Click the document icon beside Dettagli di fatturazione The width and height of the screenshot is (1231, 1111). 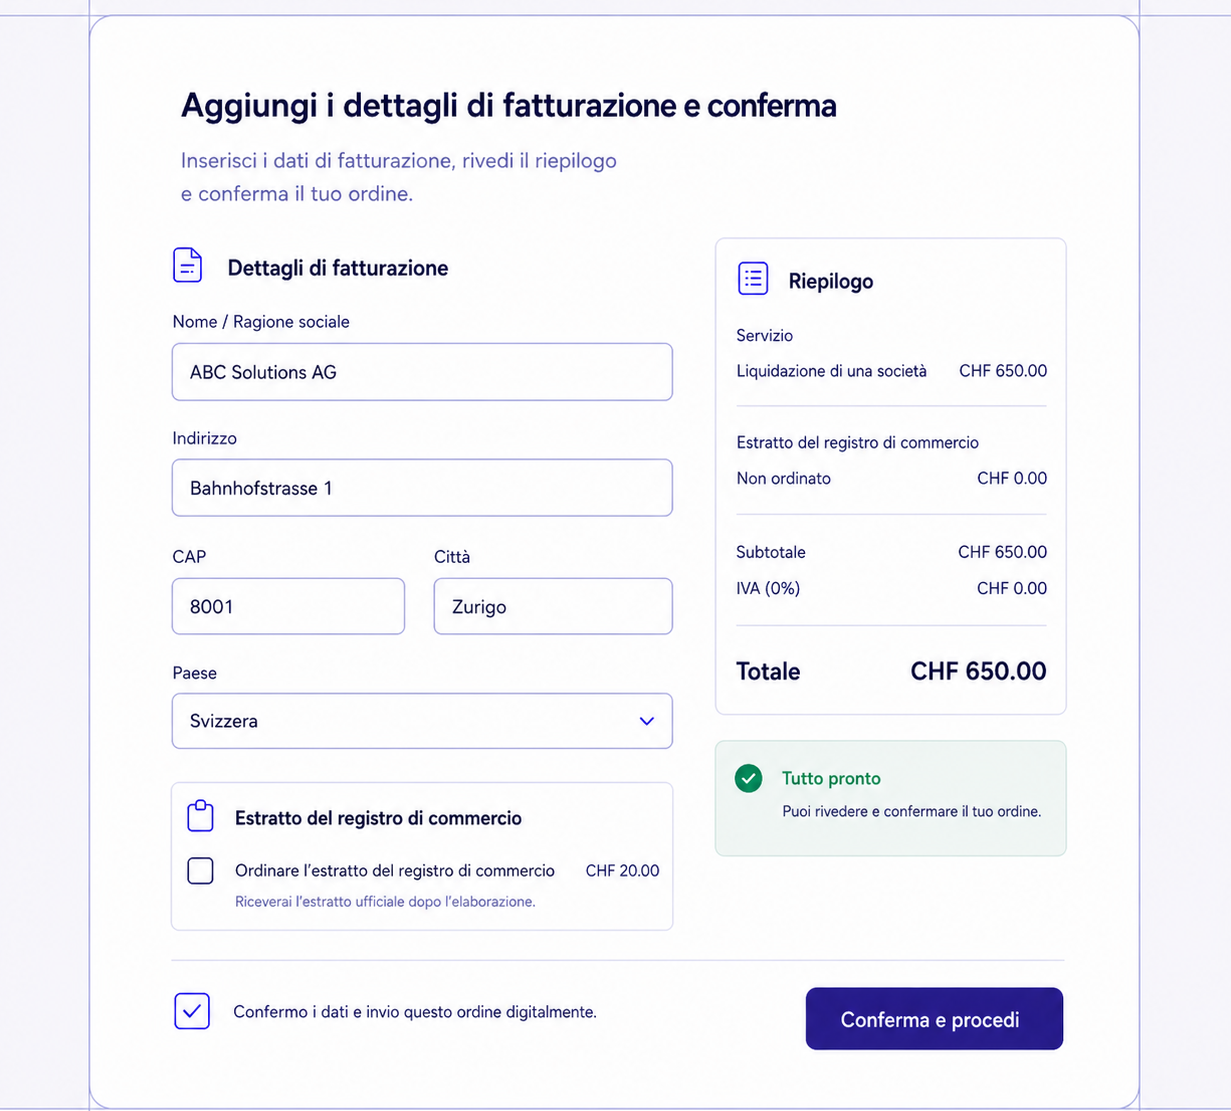pyautogui.click(x=187, y=266)
